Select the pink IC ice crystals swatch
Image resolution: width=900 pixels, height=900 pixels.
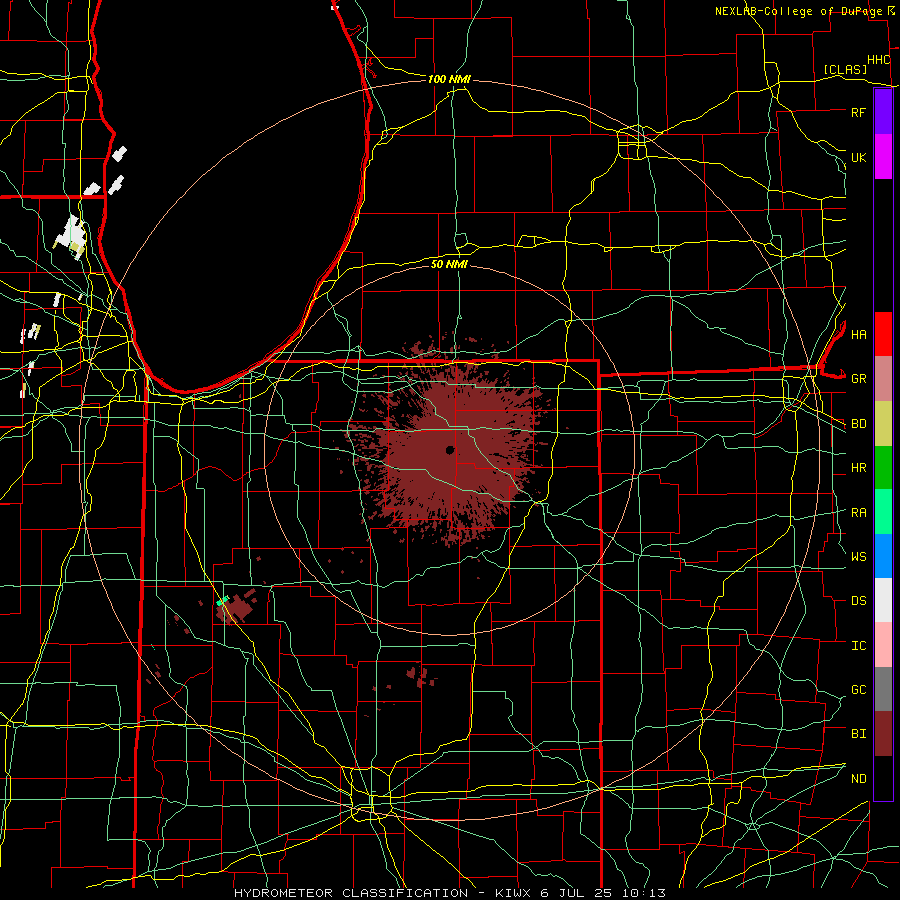[883, 645]
